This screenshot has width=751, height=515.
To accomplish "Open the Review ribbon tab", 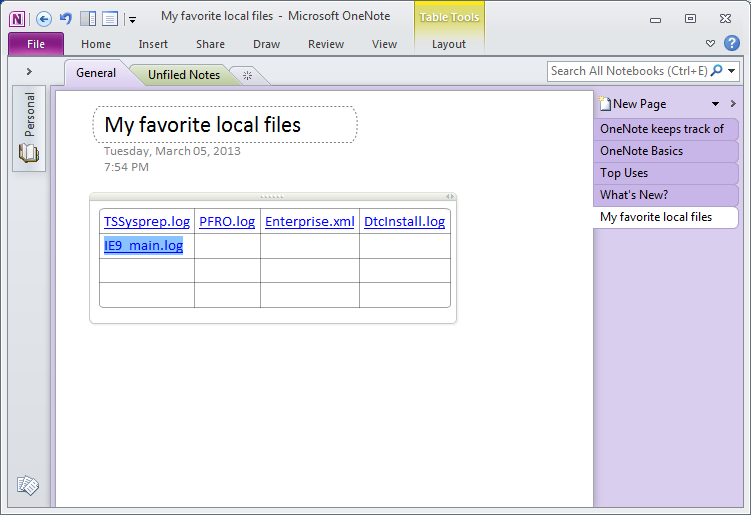I will (326, 44).
